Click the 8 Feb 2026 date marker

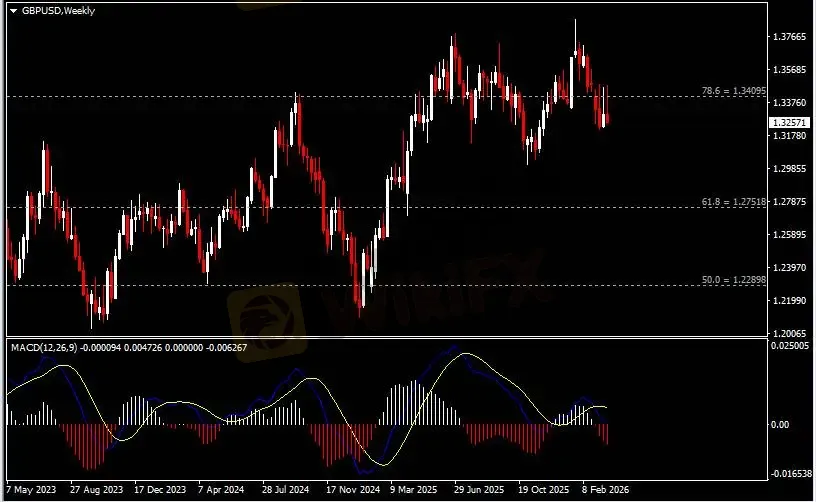click(606, 492)
